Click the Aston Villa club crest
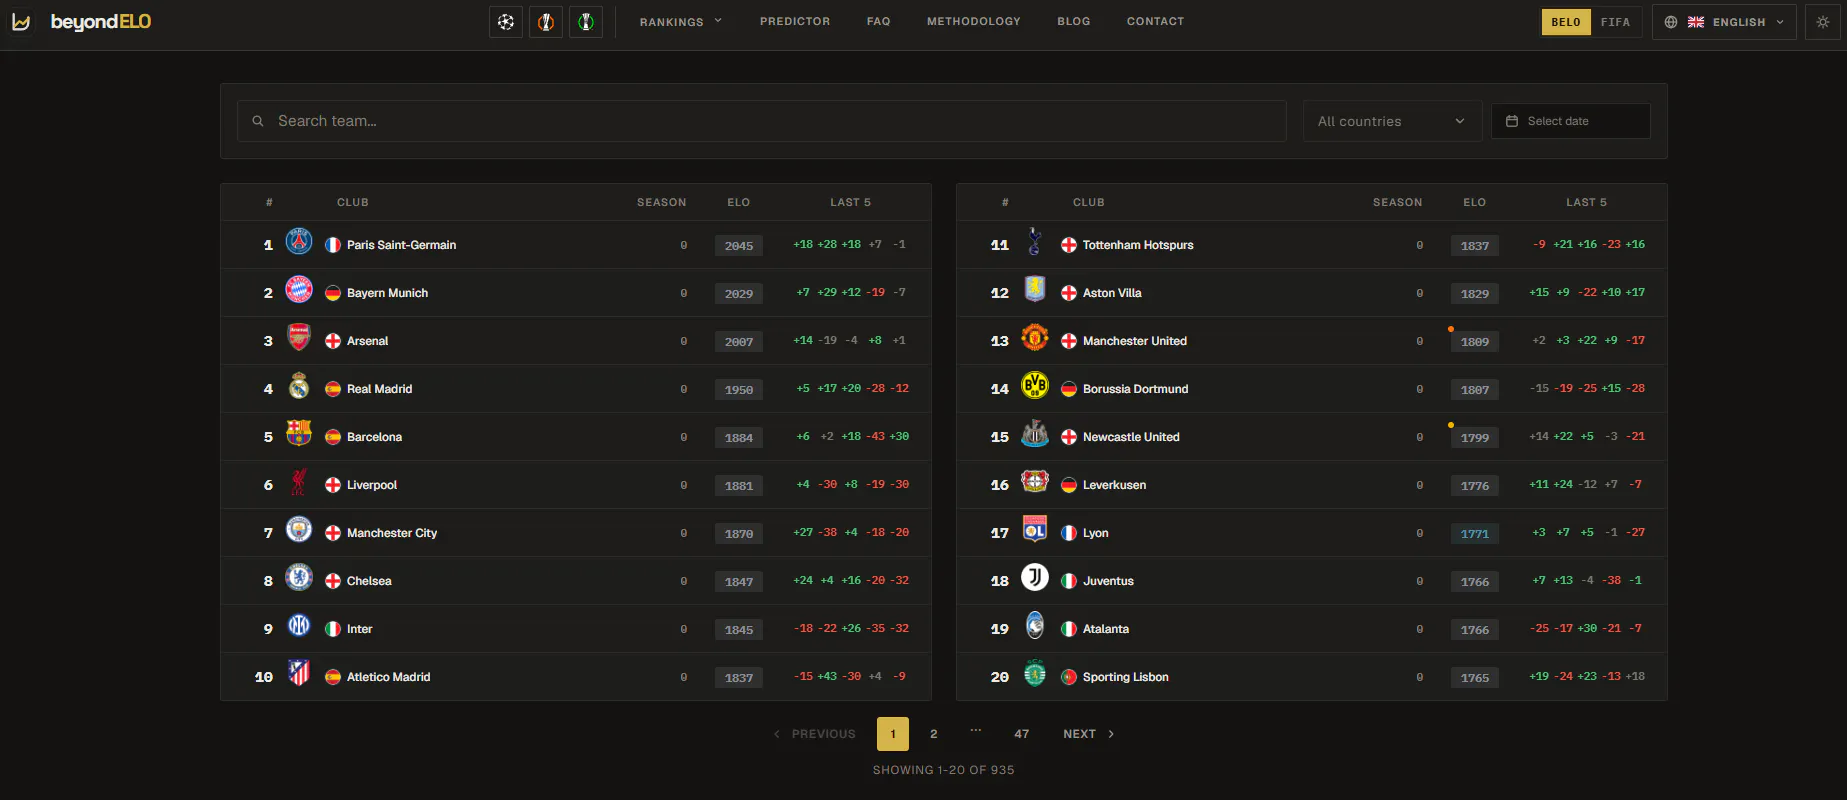This screenshot has width=1847, height=800. 1035,289
